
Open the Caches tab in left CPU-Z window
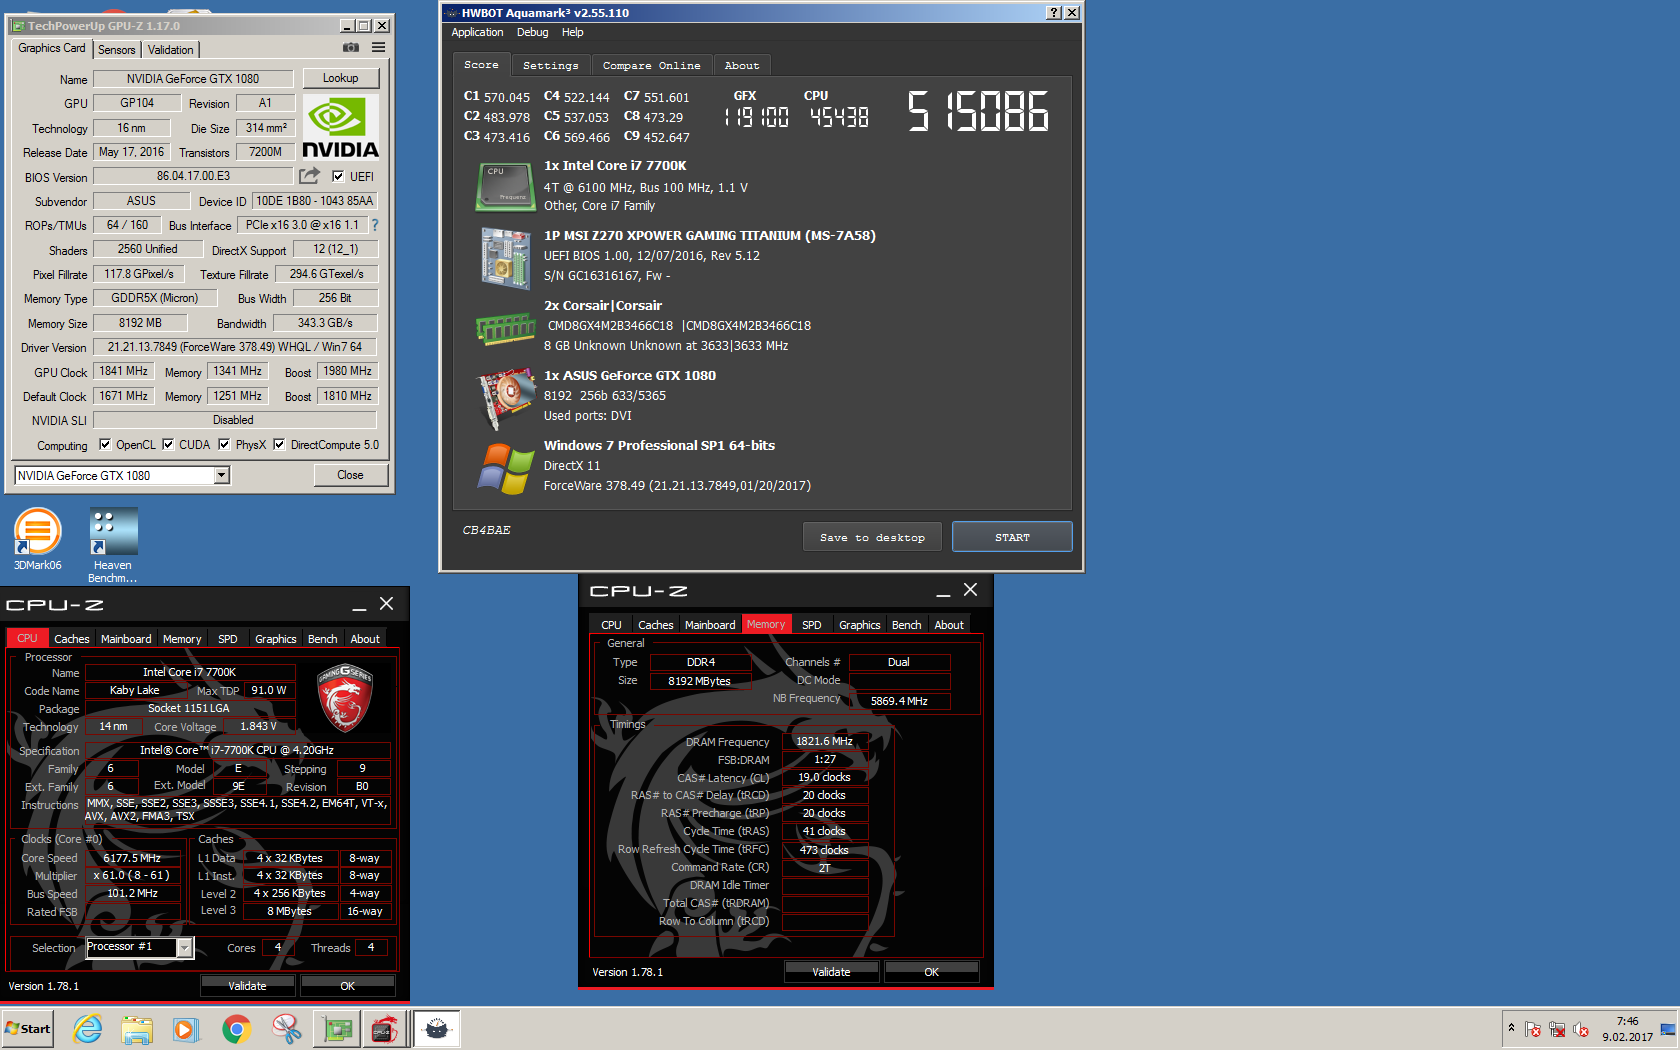71,639
